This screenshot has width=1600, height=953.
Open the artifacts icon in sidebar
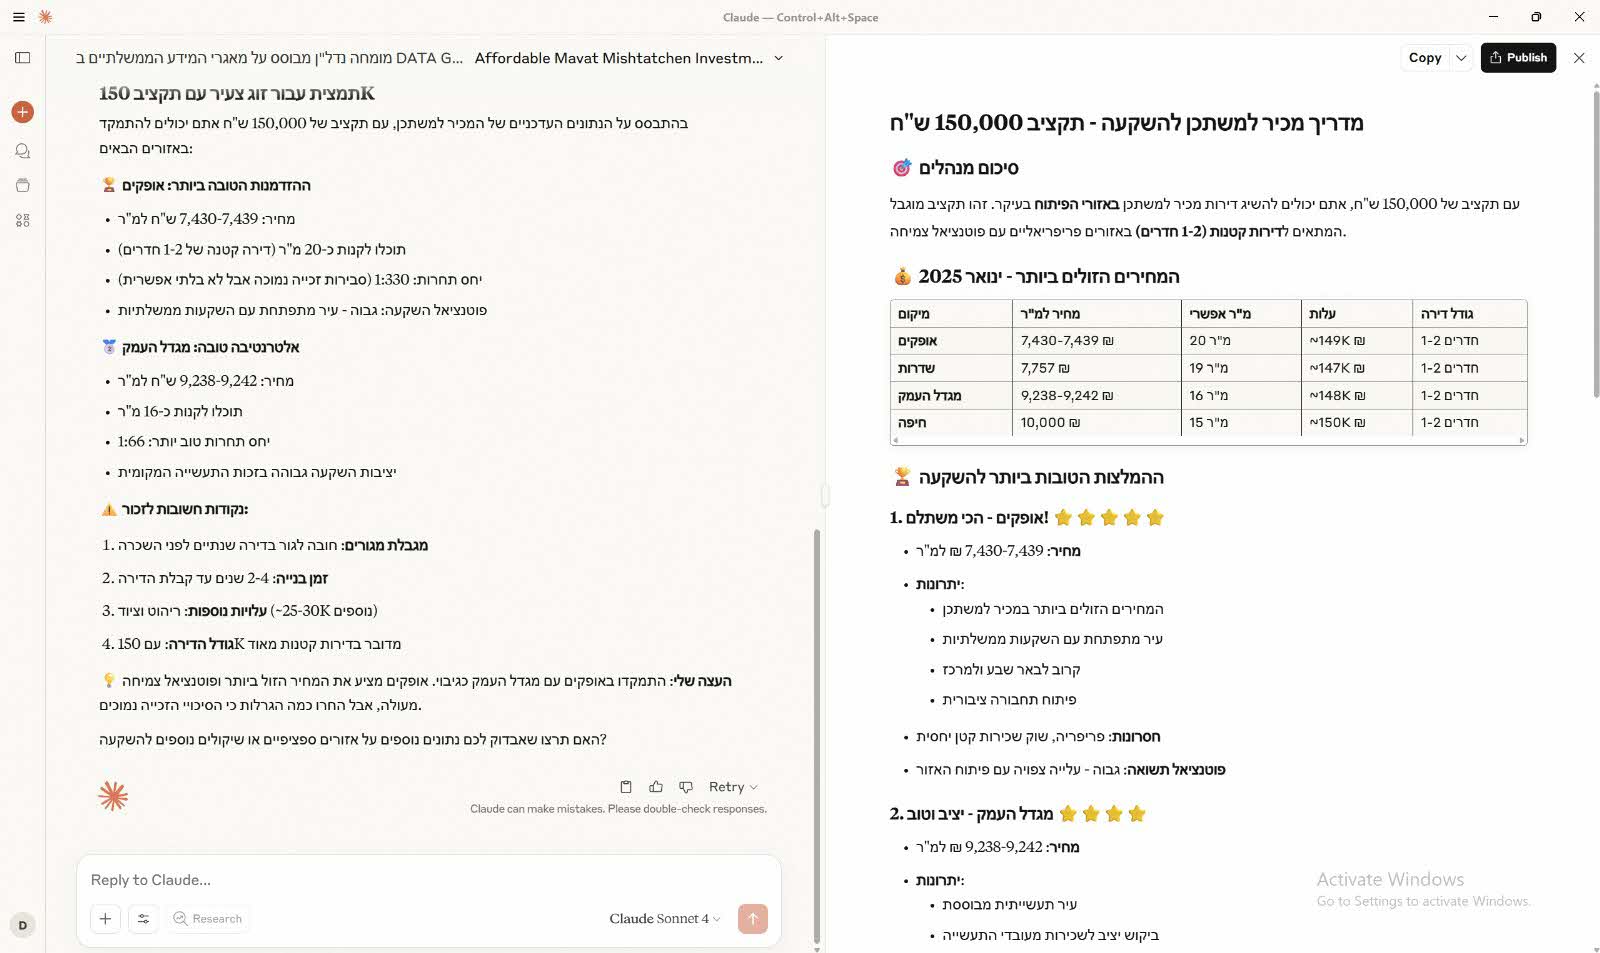[23, 221]
